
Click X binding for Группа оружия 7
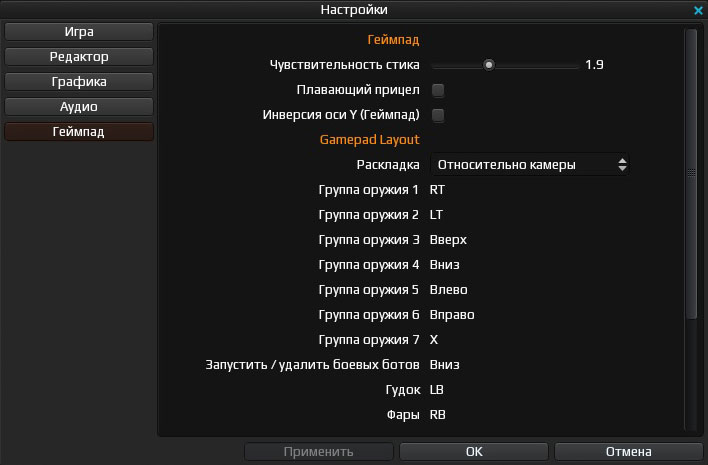tap(434, 340)
